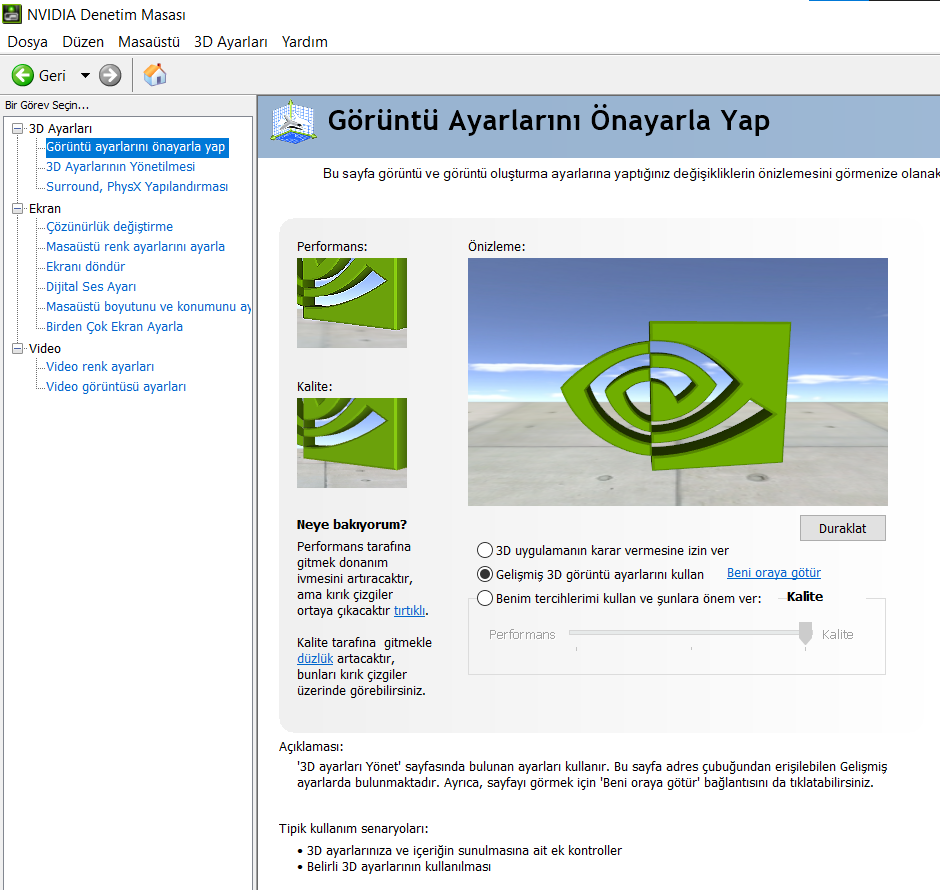This screenshot has width=940, height=890.
Task: Click the 'Tipik kullanım senaryoları:' label
Action: point(354,828)
